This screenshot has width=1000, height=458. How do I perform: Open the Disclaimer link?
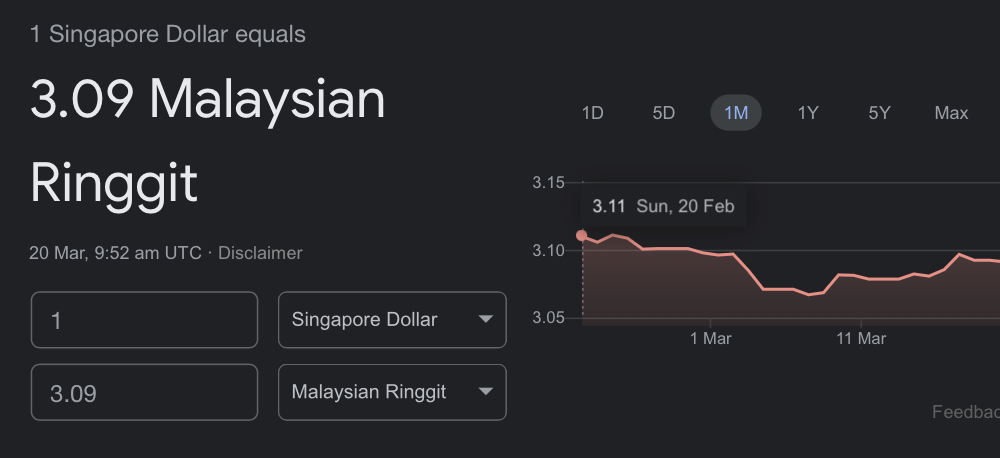point(260,253)
